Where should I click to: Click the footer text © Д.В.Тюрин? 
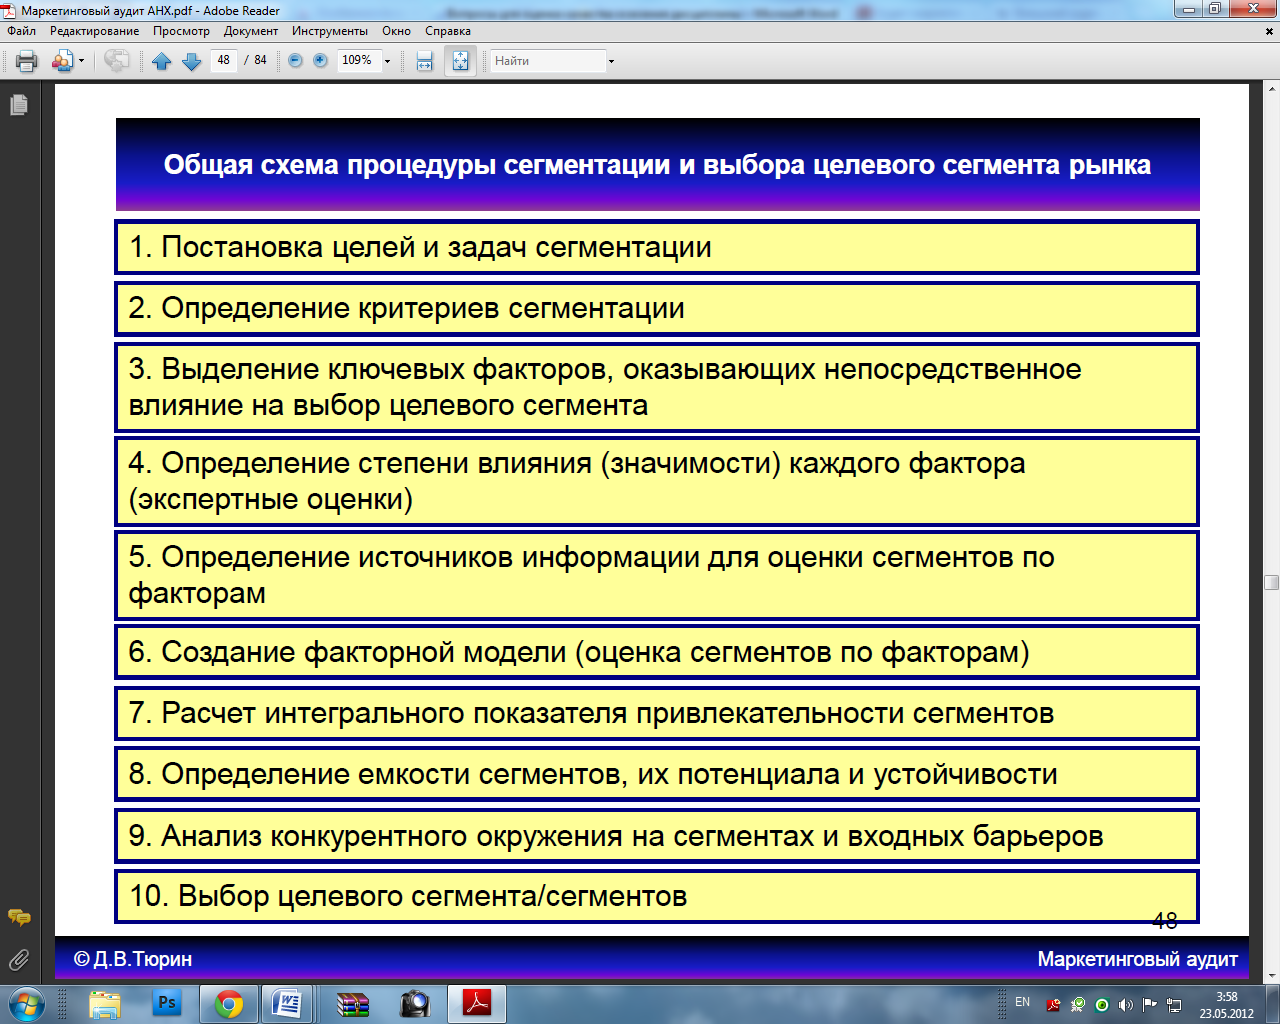point(132,959)
